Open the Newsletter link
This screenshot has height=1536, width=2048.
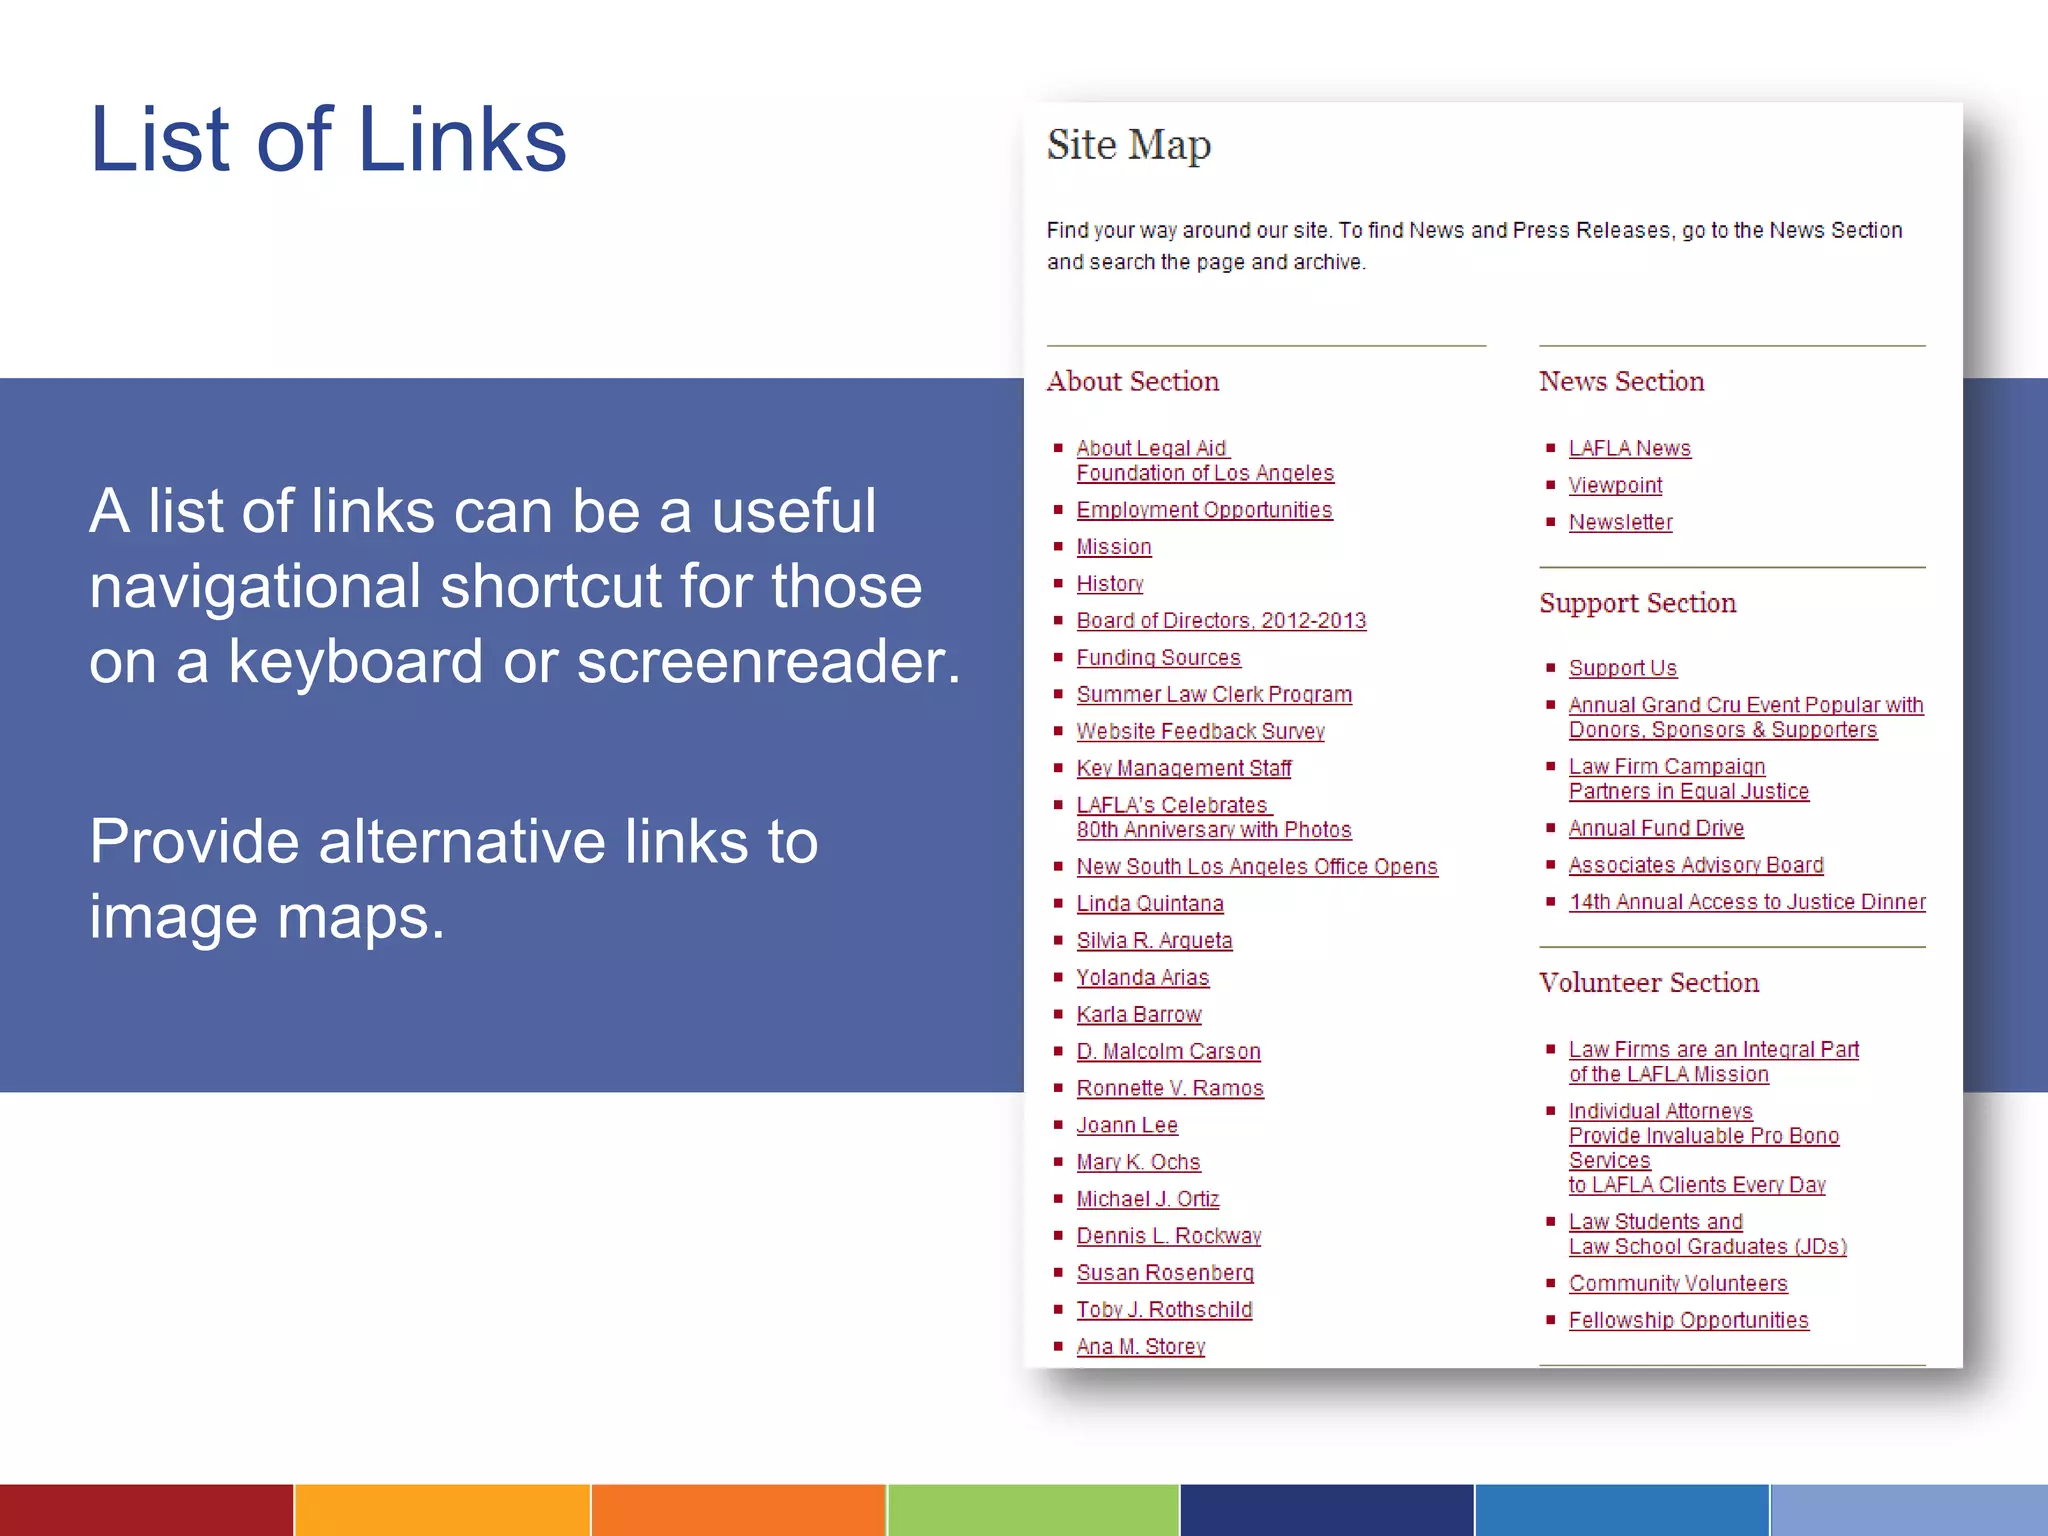coord(1620,523)
